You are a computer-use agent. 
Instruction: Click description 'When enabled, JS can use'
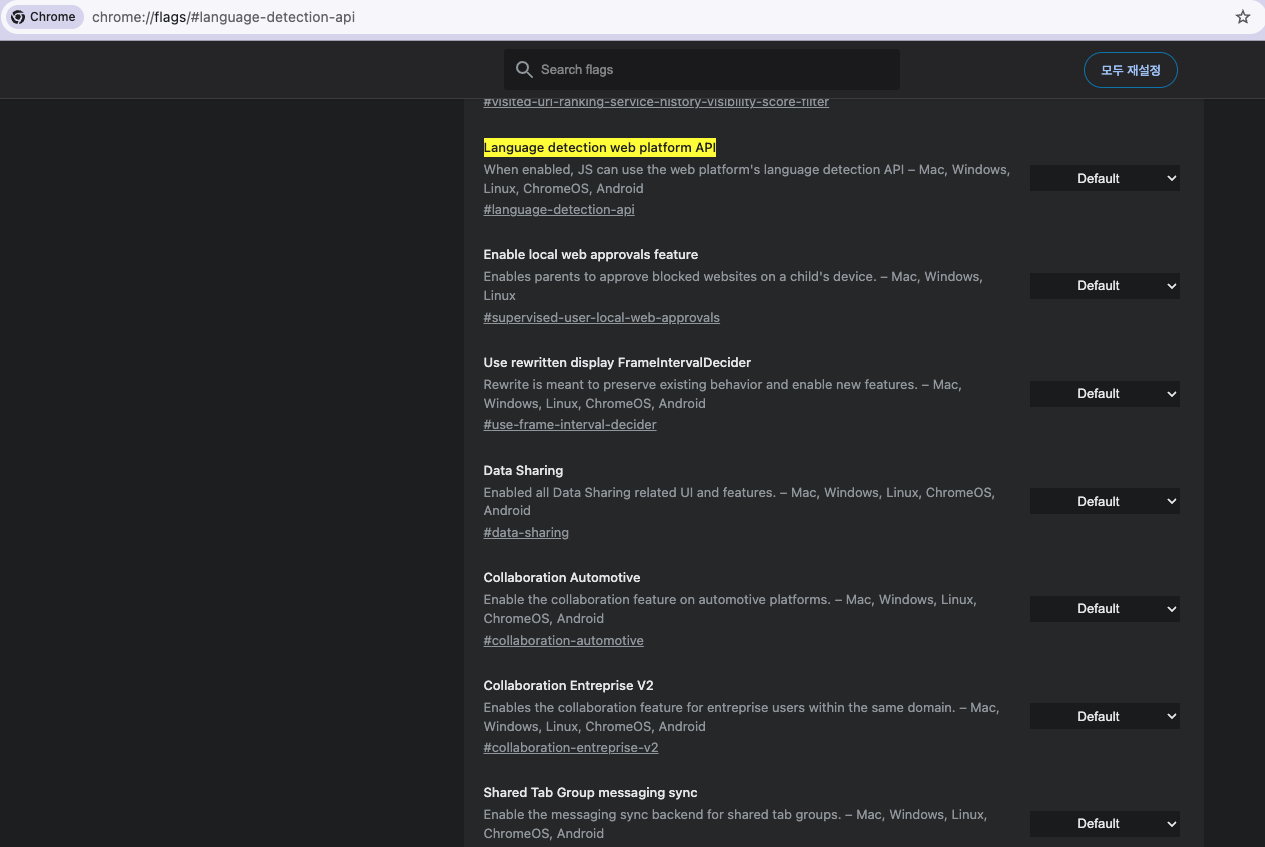click(x=746, y=179)
